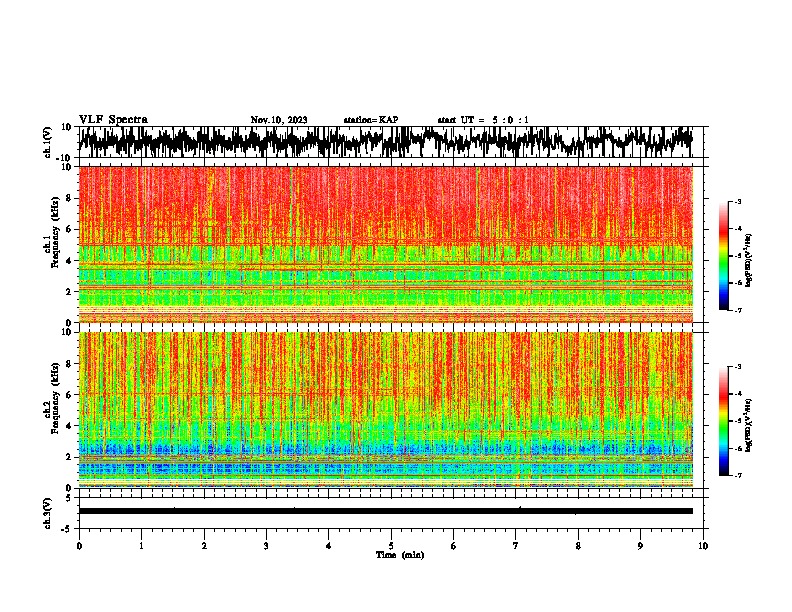792x612 pixels.
Task: Click time axis tick label "8"
Action: click(x=578, y=546)
